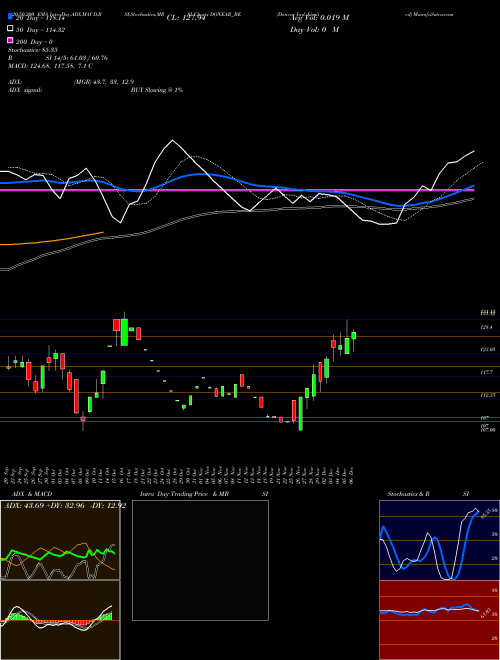
Task: Click the 'Intra Day Trading Price & MR' title
Action: click(x=184, y=494)
